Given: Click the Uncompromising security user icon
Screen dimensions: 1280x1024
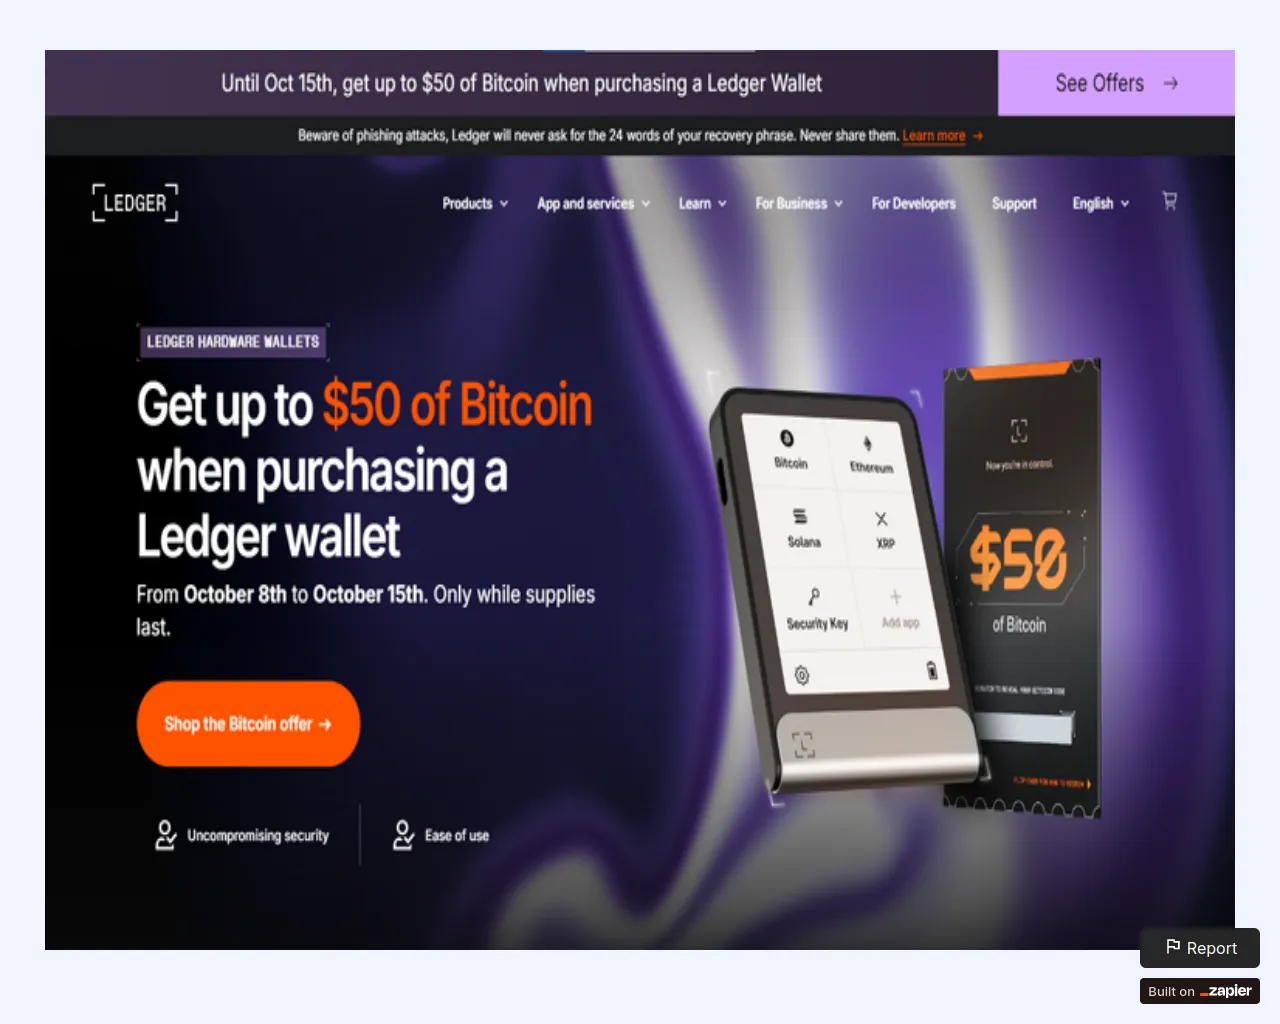Looking at the screenshot, I should coord(166,835).
